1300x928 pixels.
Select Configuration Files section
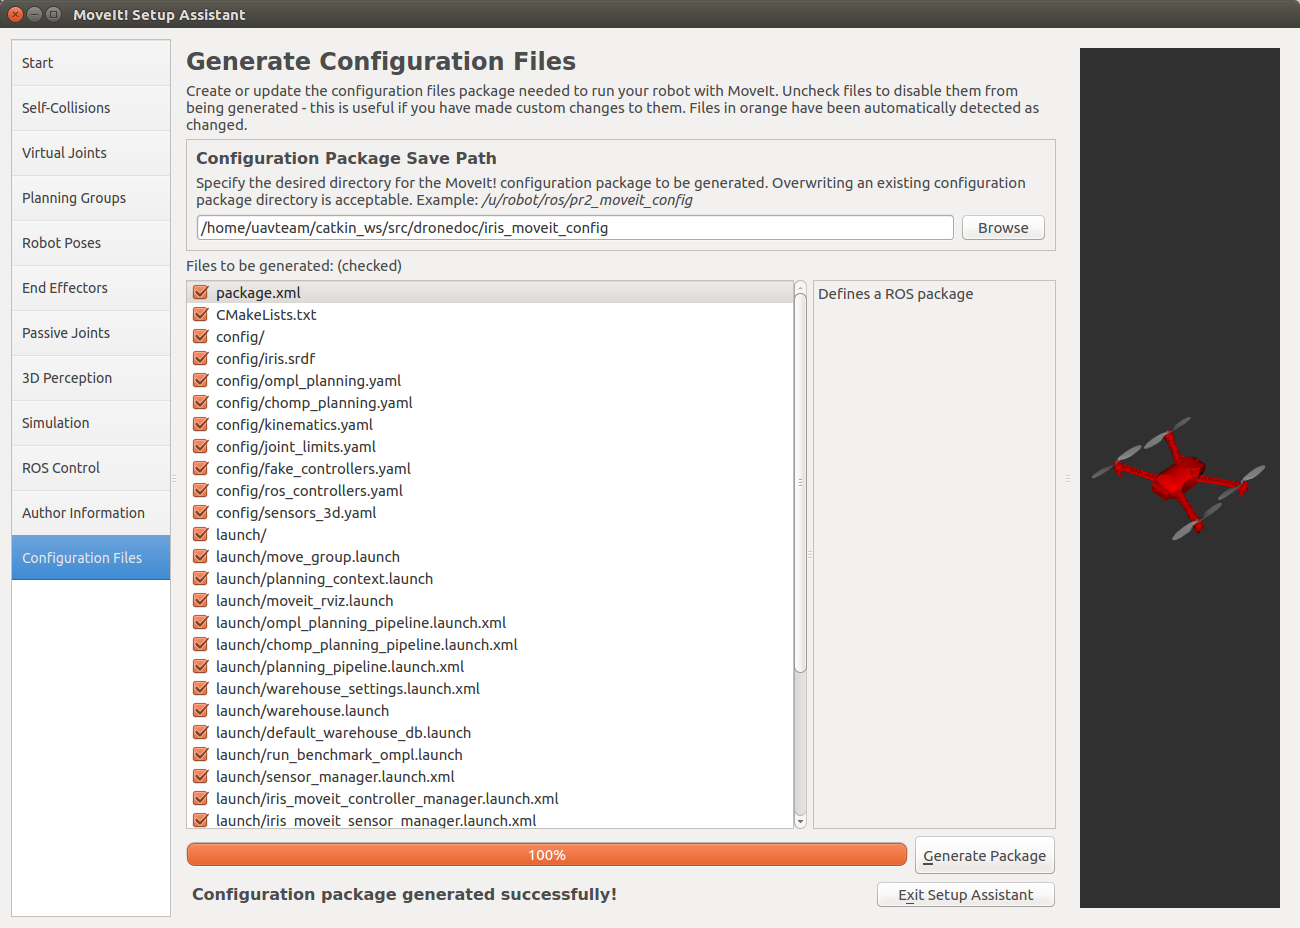pyautogui.click(x=91, y=558)
